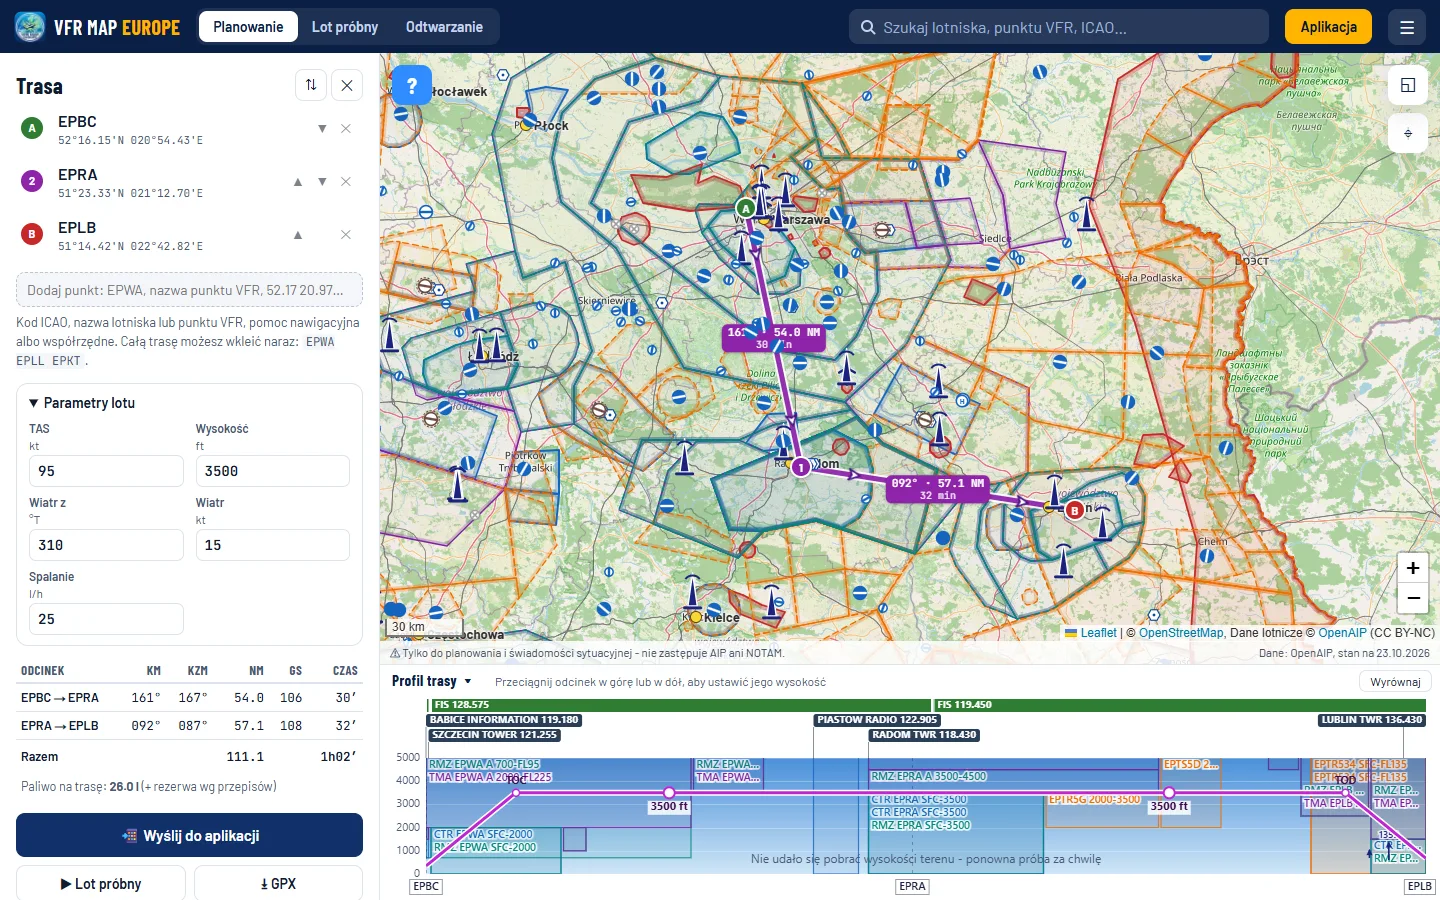Open the Odtwarzanie tab

pos(444,27)
